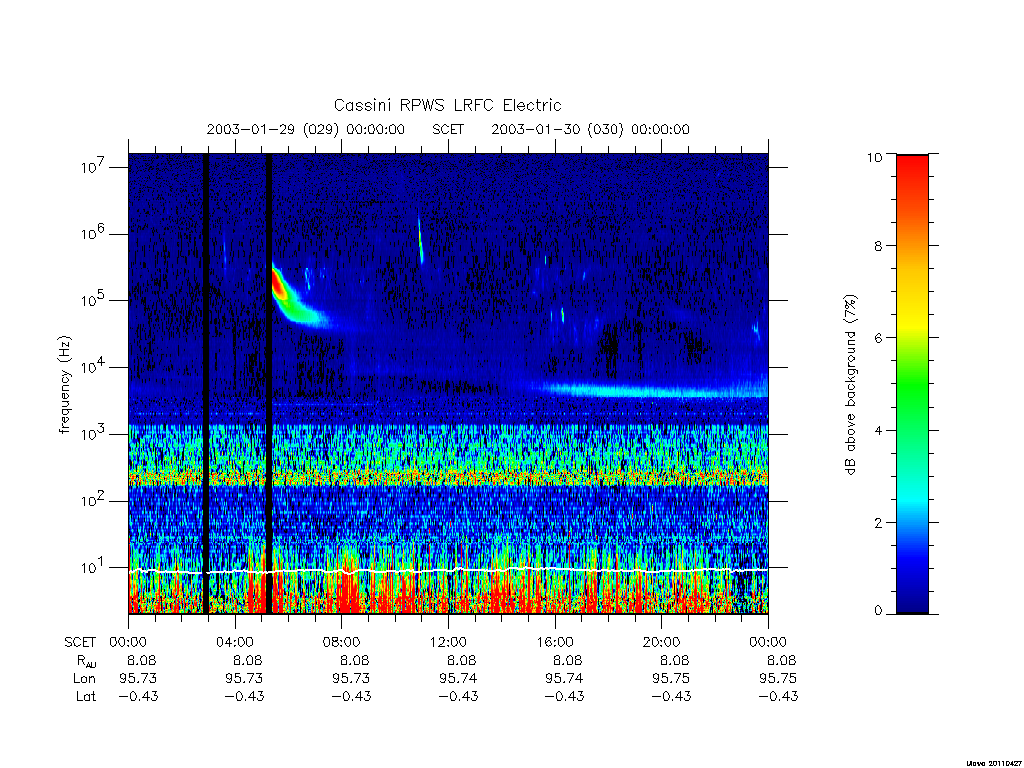Click the 08:00 time tick label

click(341, 642)
